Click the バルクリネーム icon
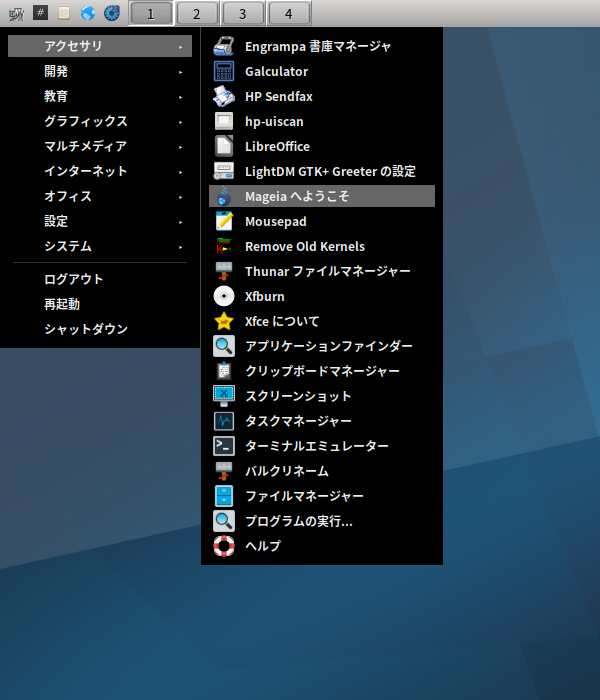The height and width of the screenshot is (700, 600). coord(224,471)
